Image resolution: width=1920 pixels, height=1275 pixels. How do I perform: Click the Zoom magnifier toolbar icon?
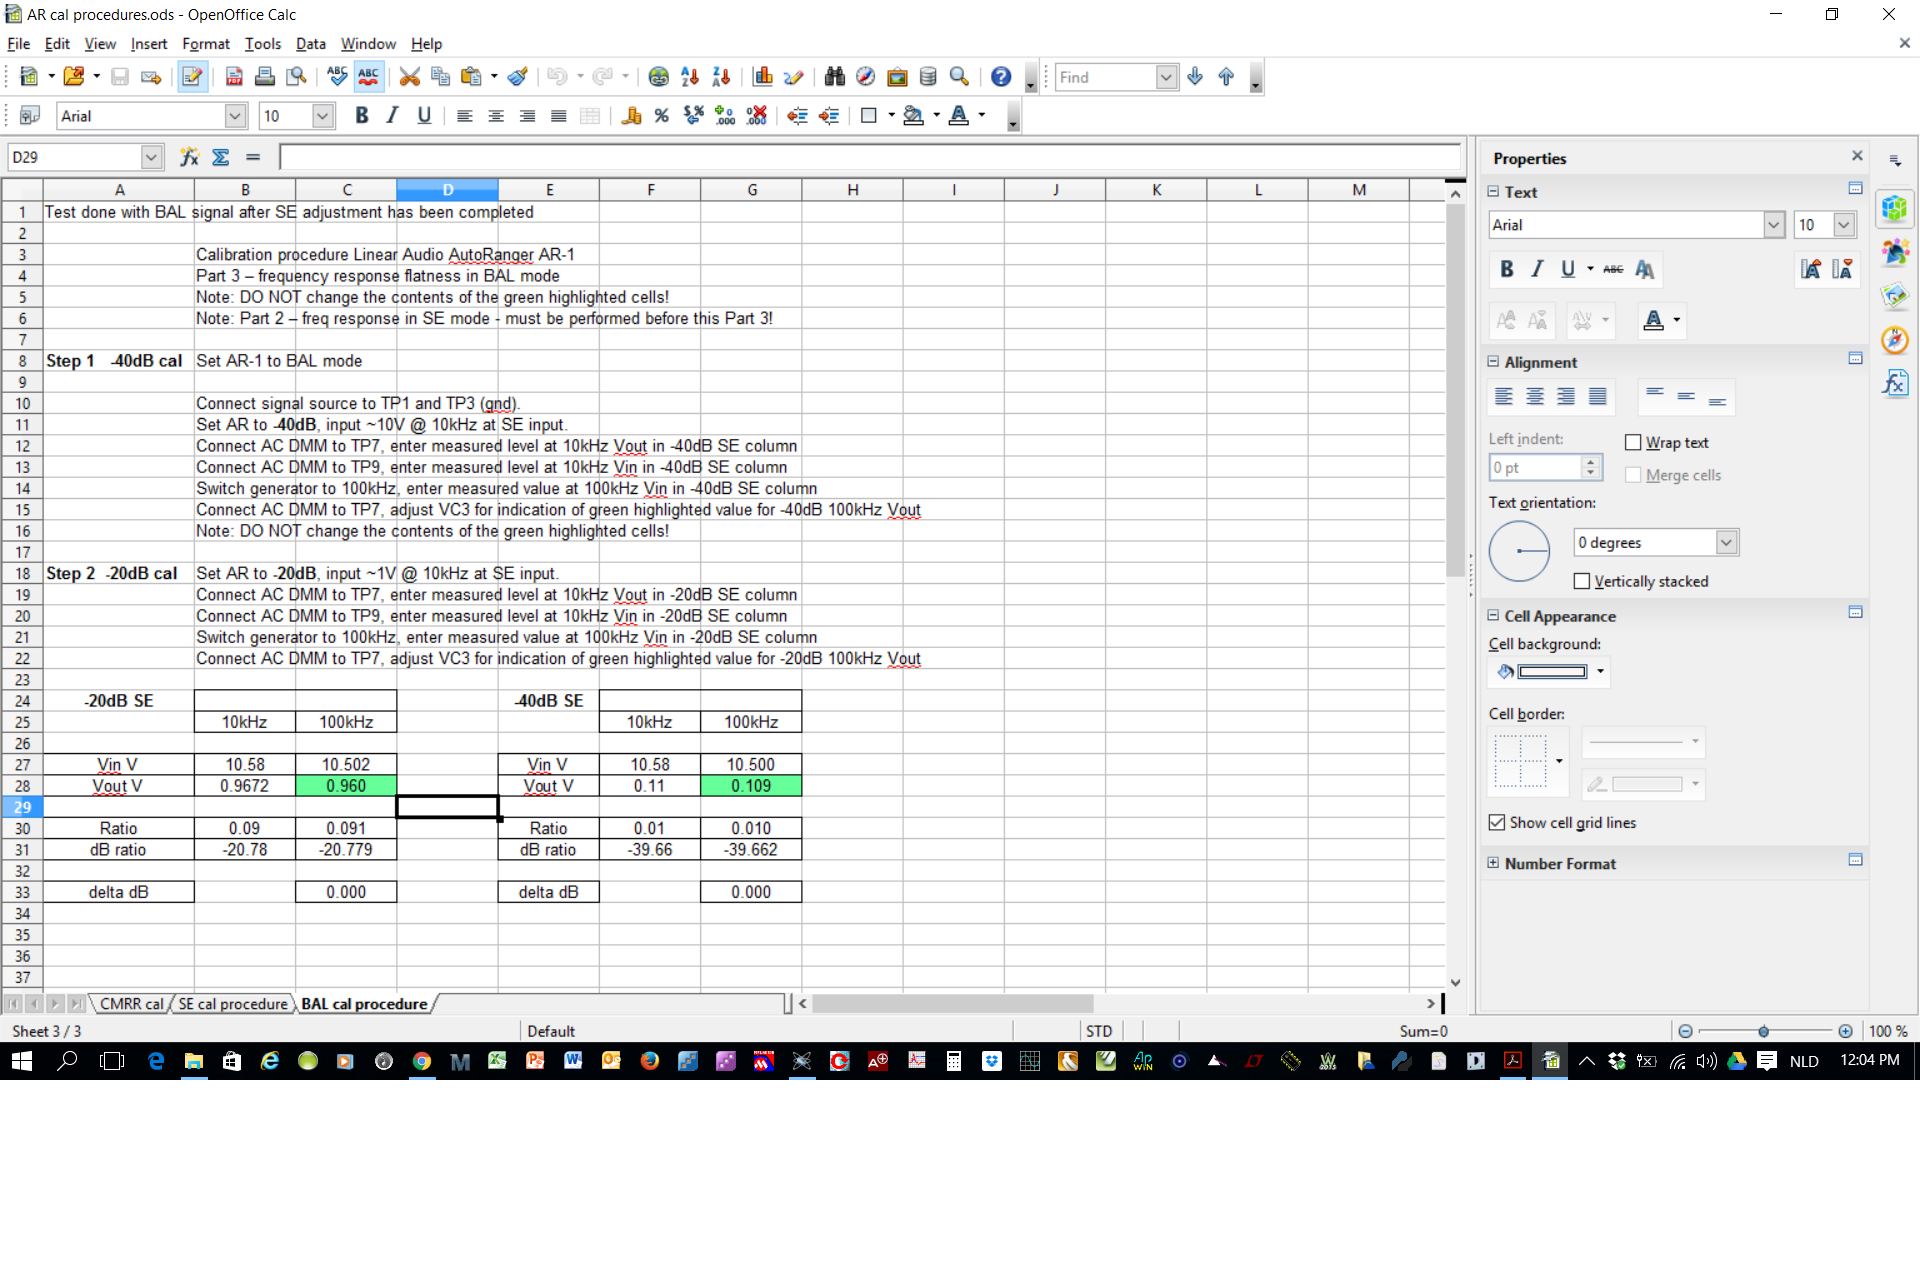tap(959, 77)
